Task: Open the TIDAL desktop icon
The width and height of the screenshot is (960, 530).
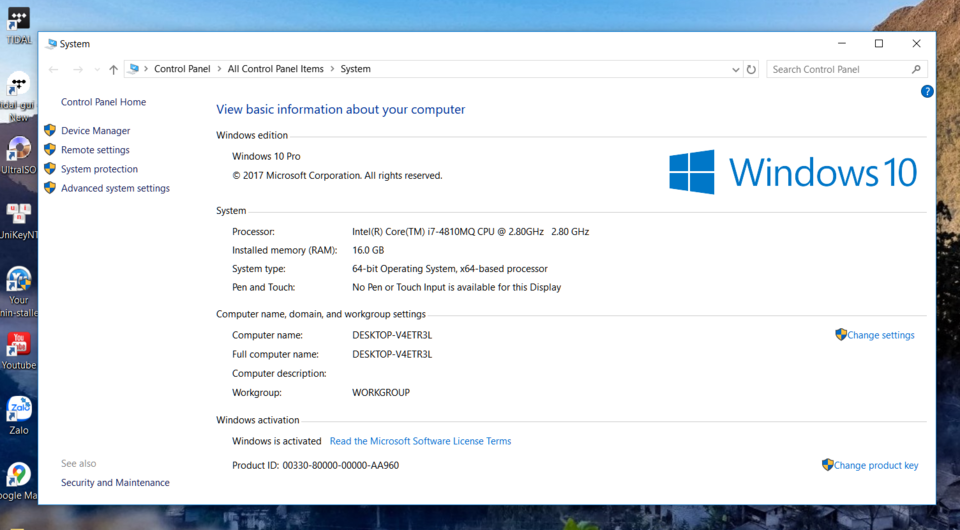Action: pyautogui.click(x=19, y=26)
